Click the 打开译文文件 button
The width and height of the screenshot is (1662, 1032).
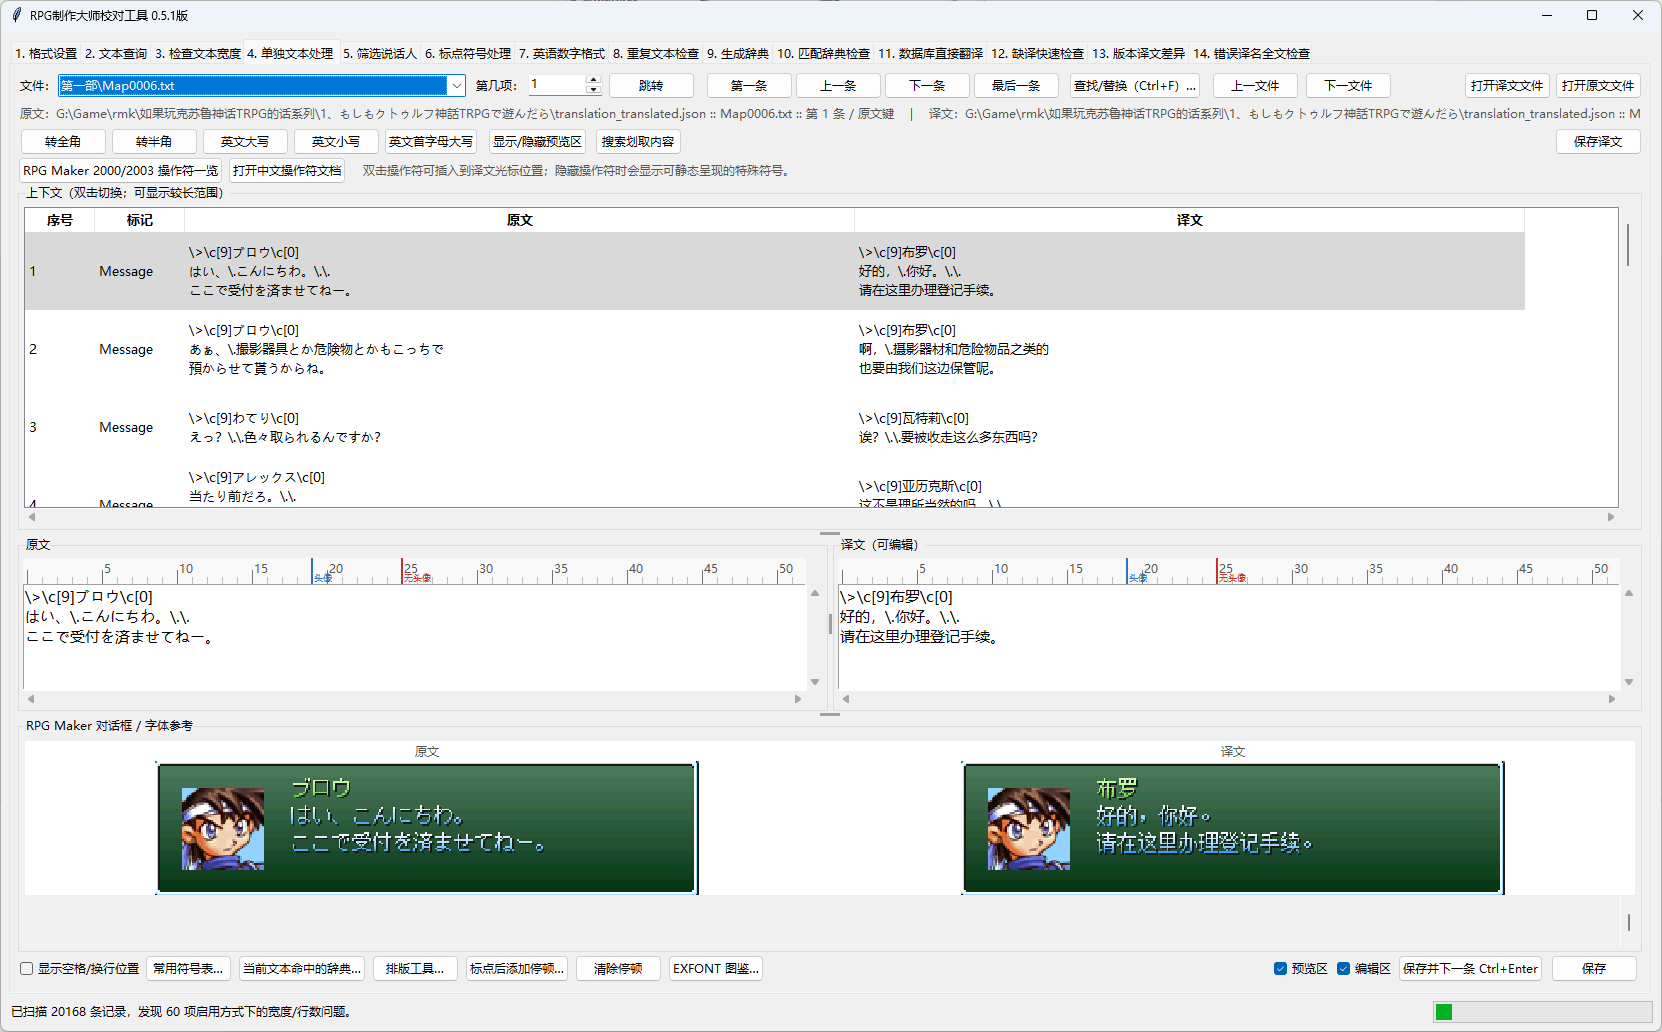(x=1507, y=86)
